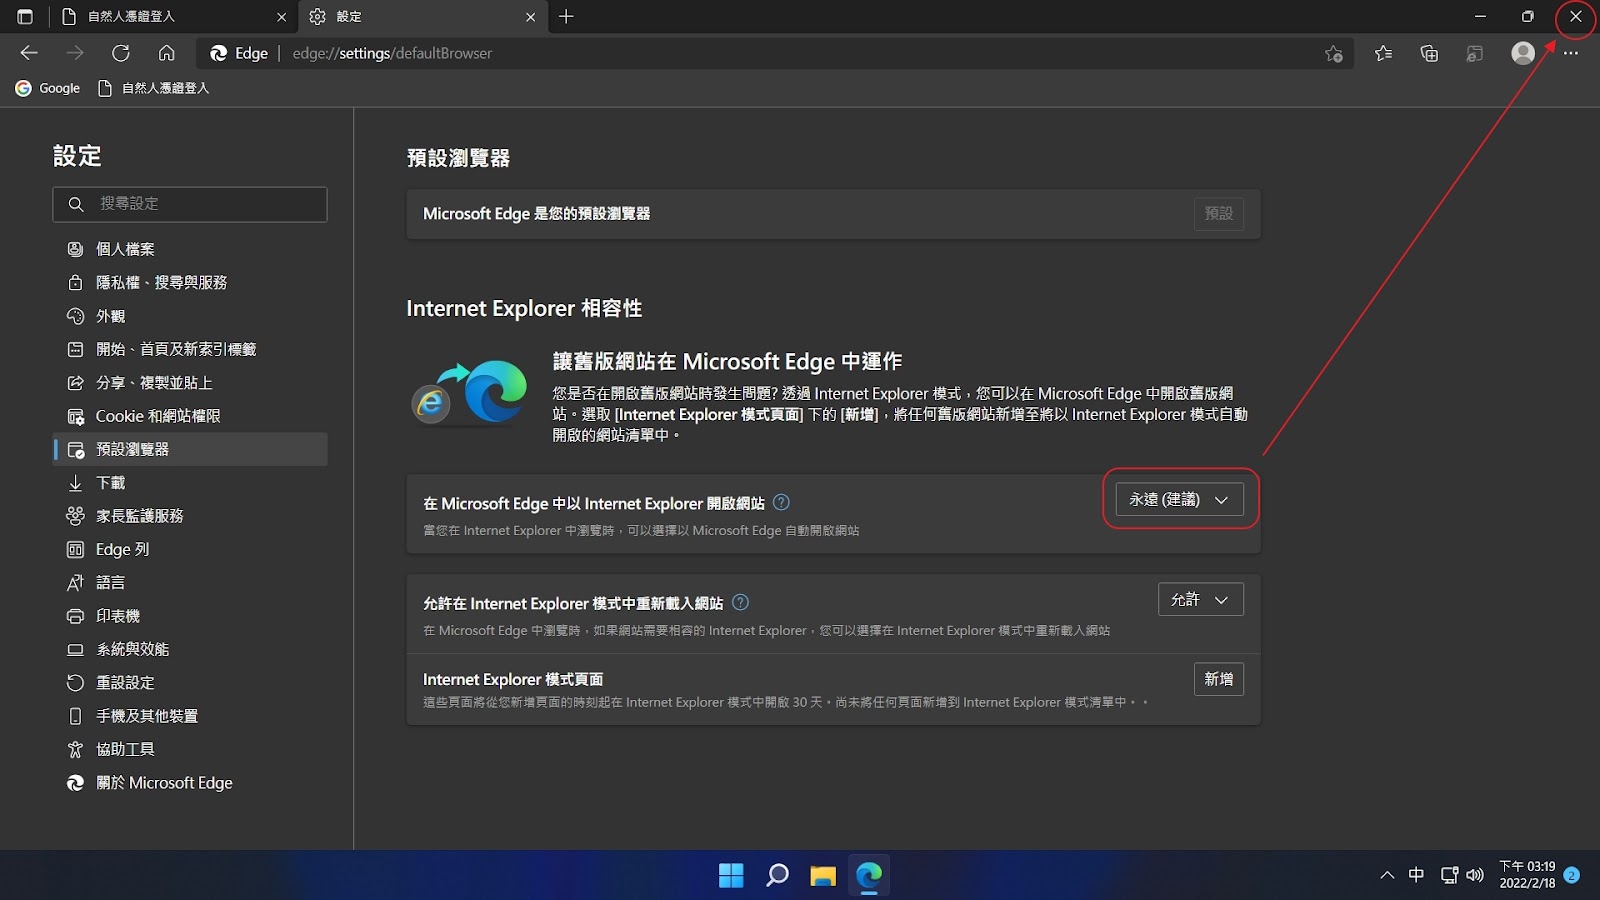
Task: Click the 中 input method indicator
Action: 1416,875
